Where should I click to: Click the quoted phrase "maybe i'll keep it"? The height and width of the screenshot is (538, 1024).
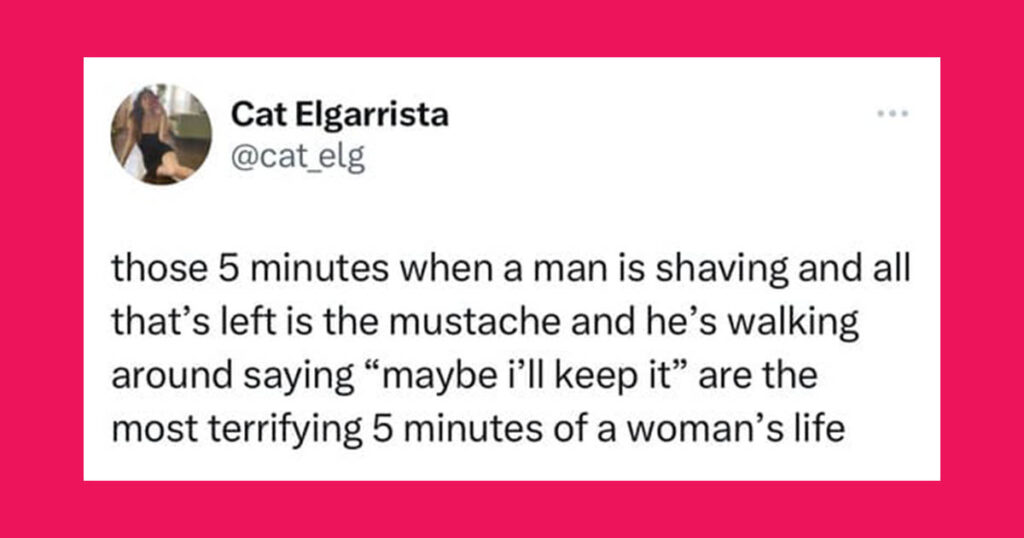point(525,377)
